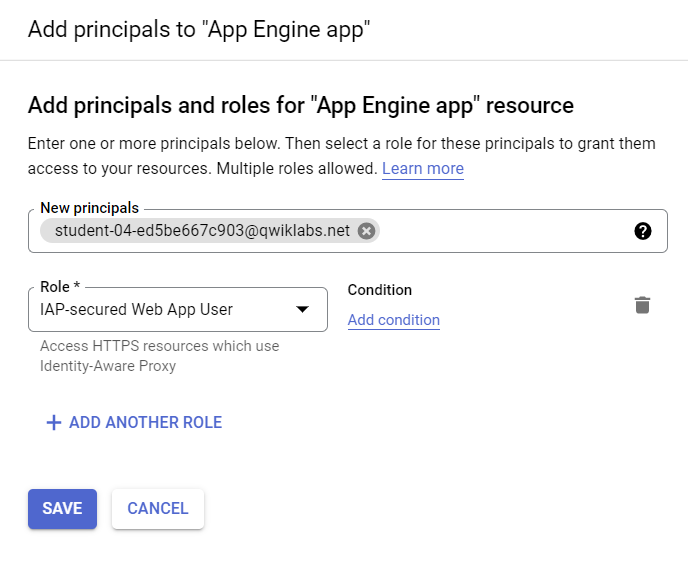
Task: Click the role description mentioning Identity-Aware Proxy
Action: click(160, 356)
